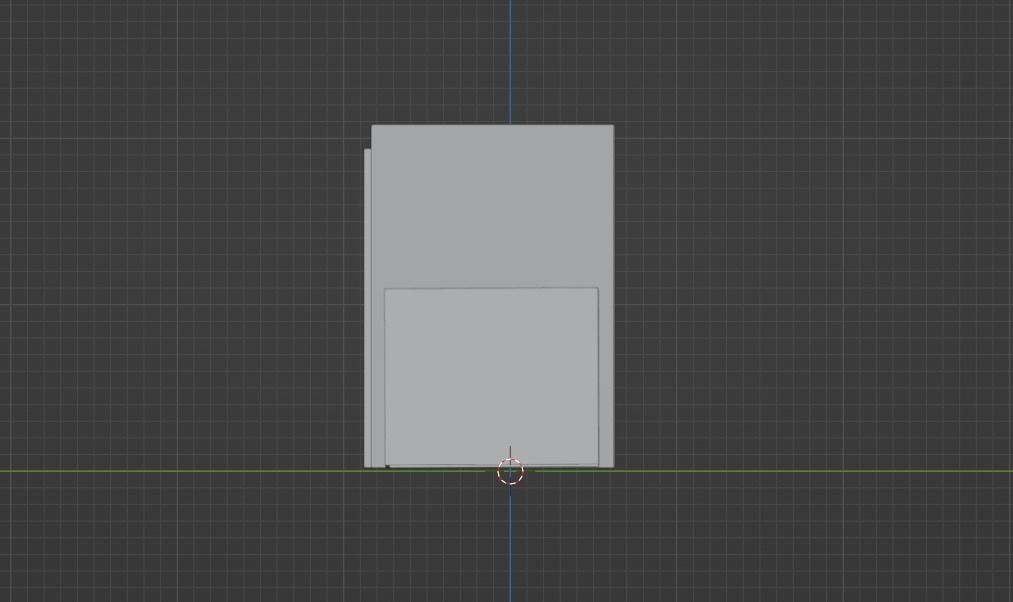Click the red-white 3D cursor circle
Image resolution: width=1013 pixels, height=602 pixels.
pyautogui.click(x=510, y=472)
